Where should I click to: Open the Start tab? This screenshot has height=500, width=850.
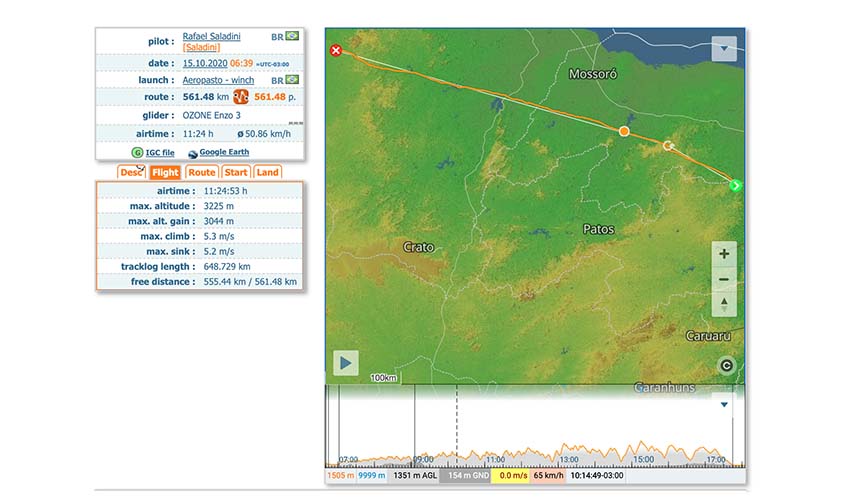click(x=236, y=172)
